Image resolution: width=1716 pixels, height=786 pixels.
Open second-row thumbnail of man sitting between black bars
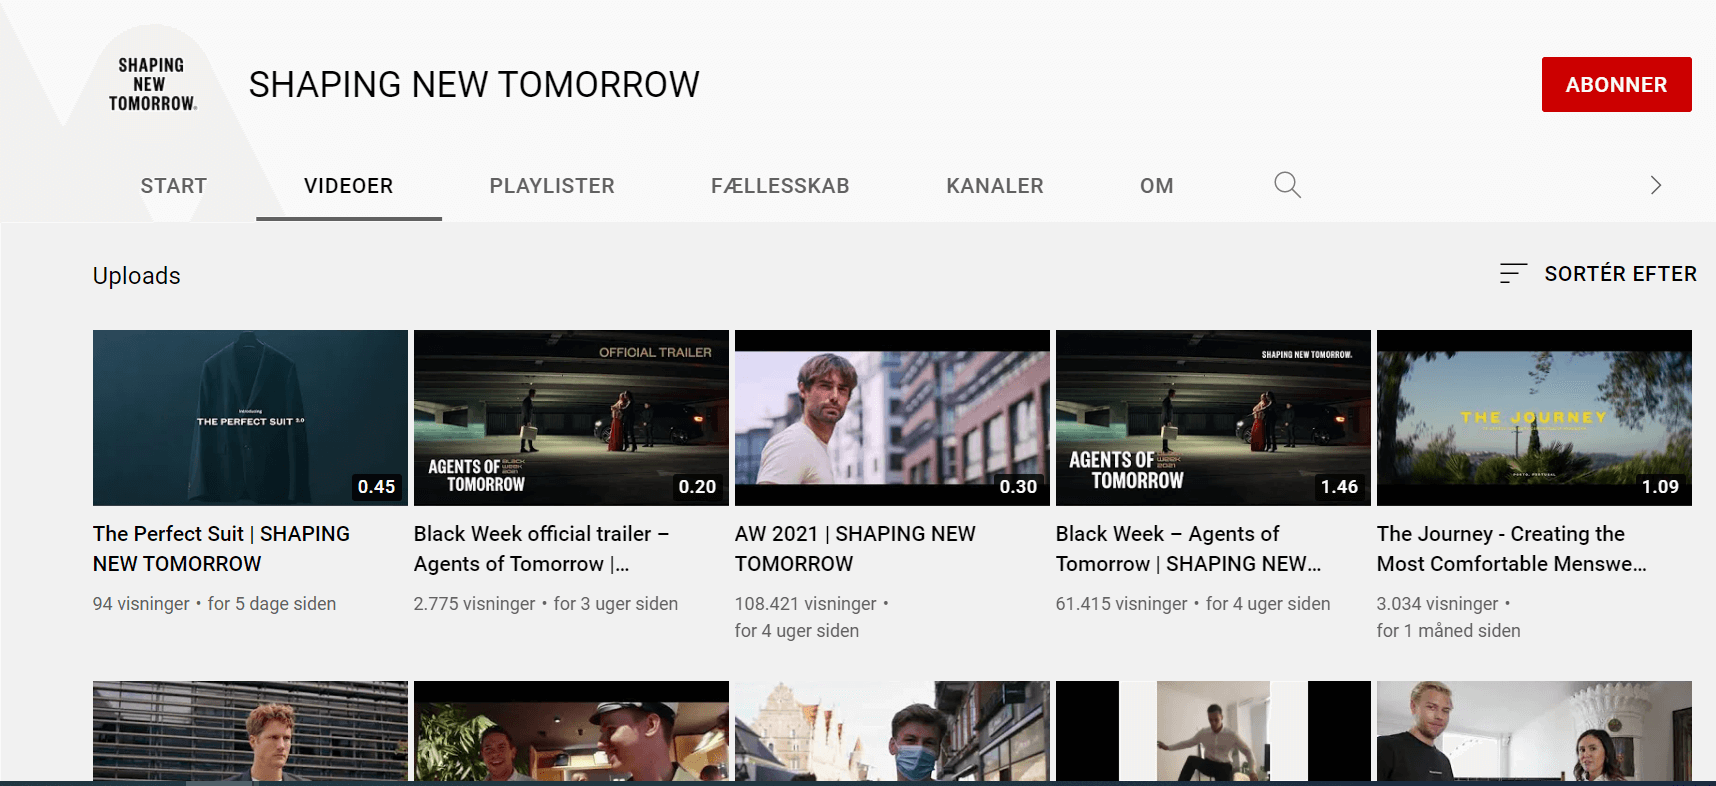tap(1213, 731)
